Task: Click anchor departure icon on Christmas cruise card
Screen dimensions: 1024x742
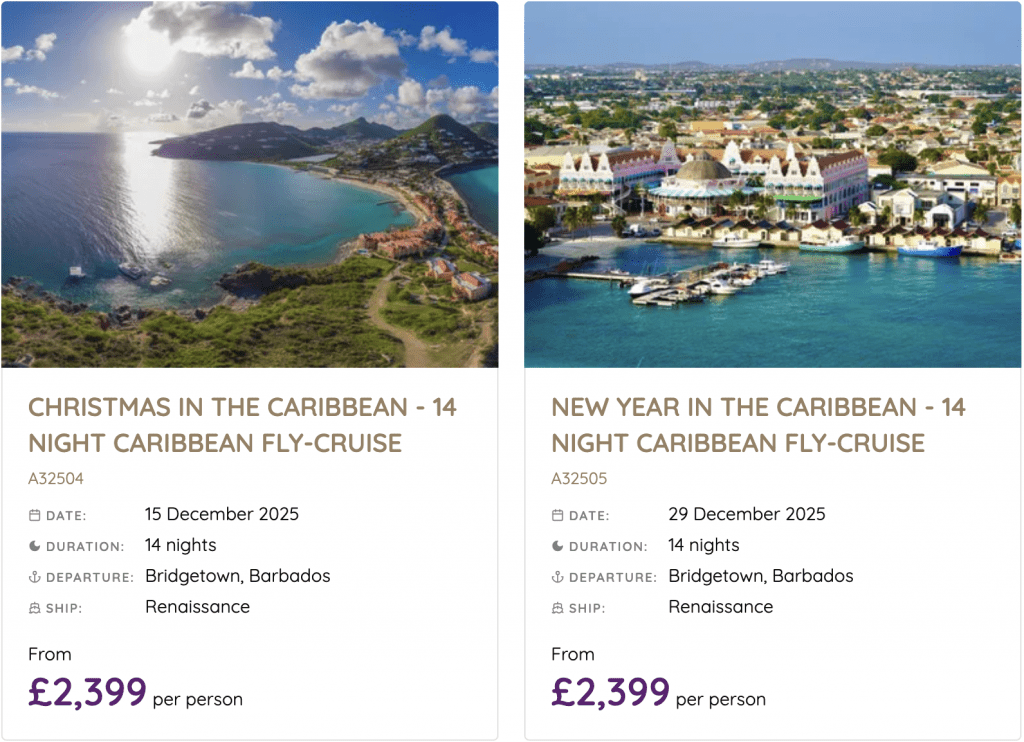Action: click(34, 577)
